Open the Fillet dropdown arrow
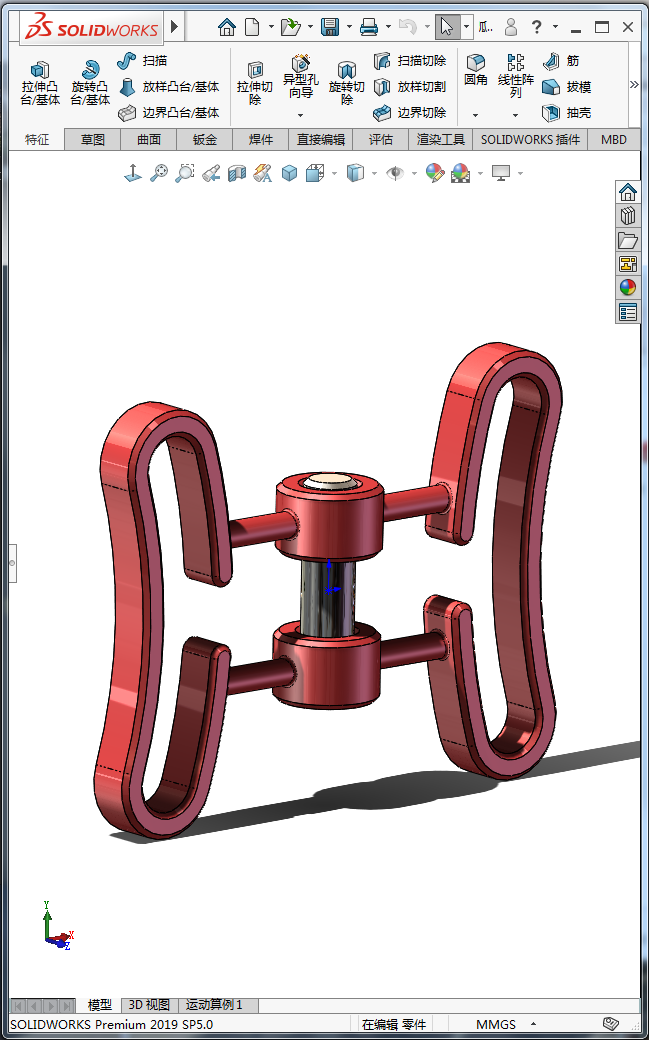649x1040 pixels. [x=475, y=115]
